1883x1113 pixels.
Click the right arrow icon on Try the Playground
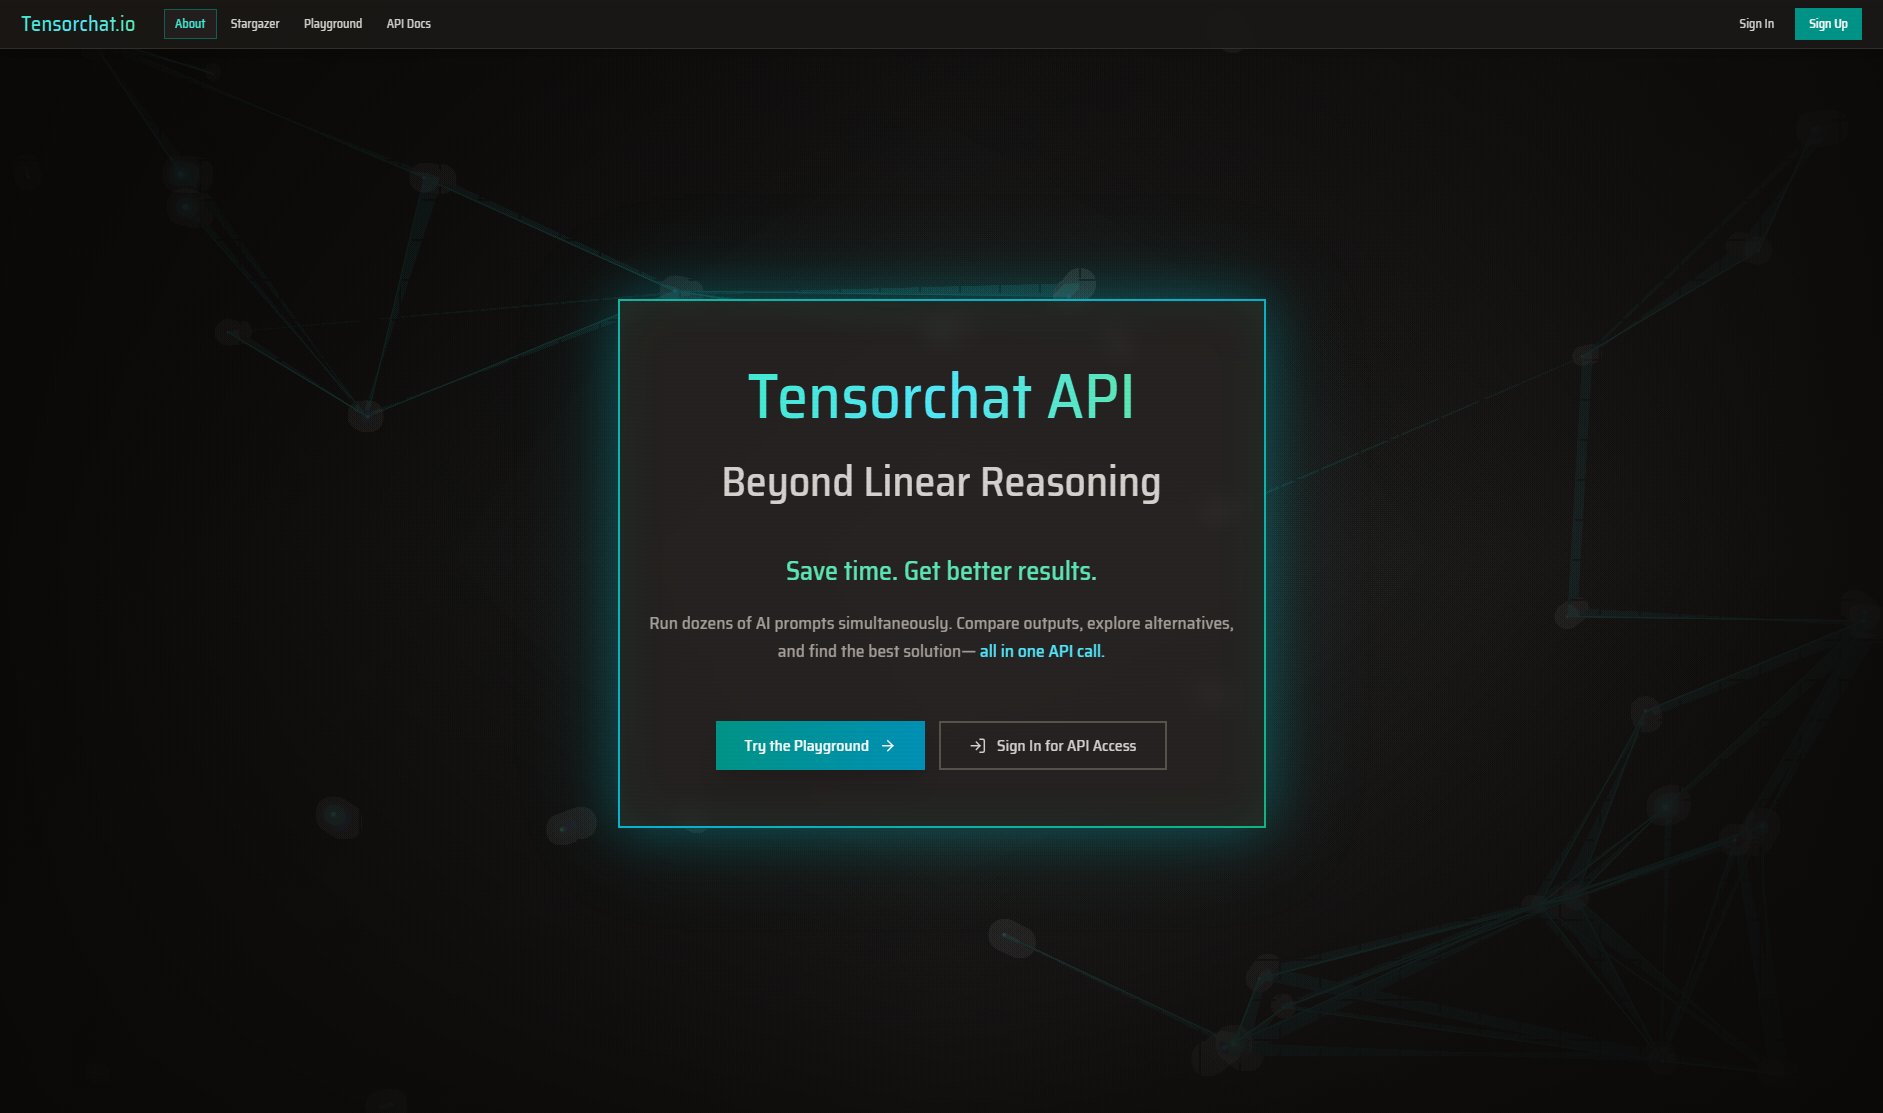click(x=888, y=746)
